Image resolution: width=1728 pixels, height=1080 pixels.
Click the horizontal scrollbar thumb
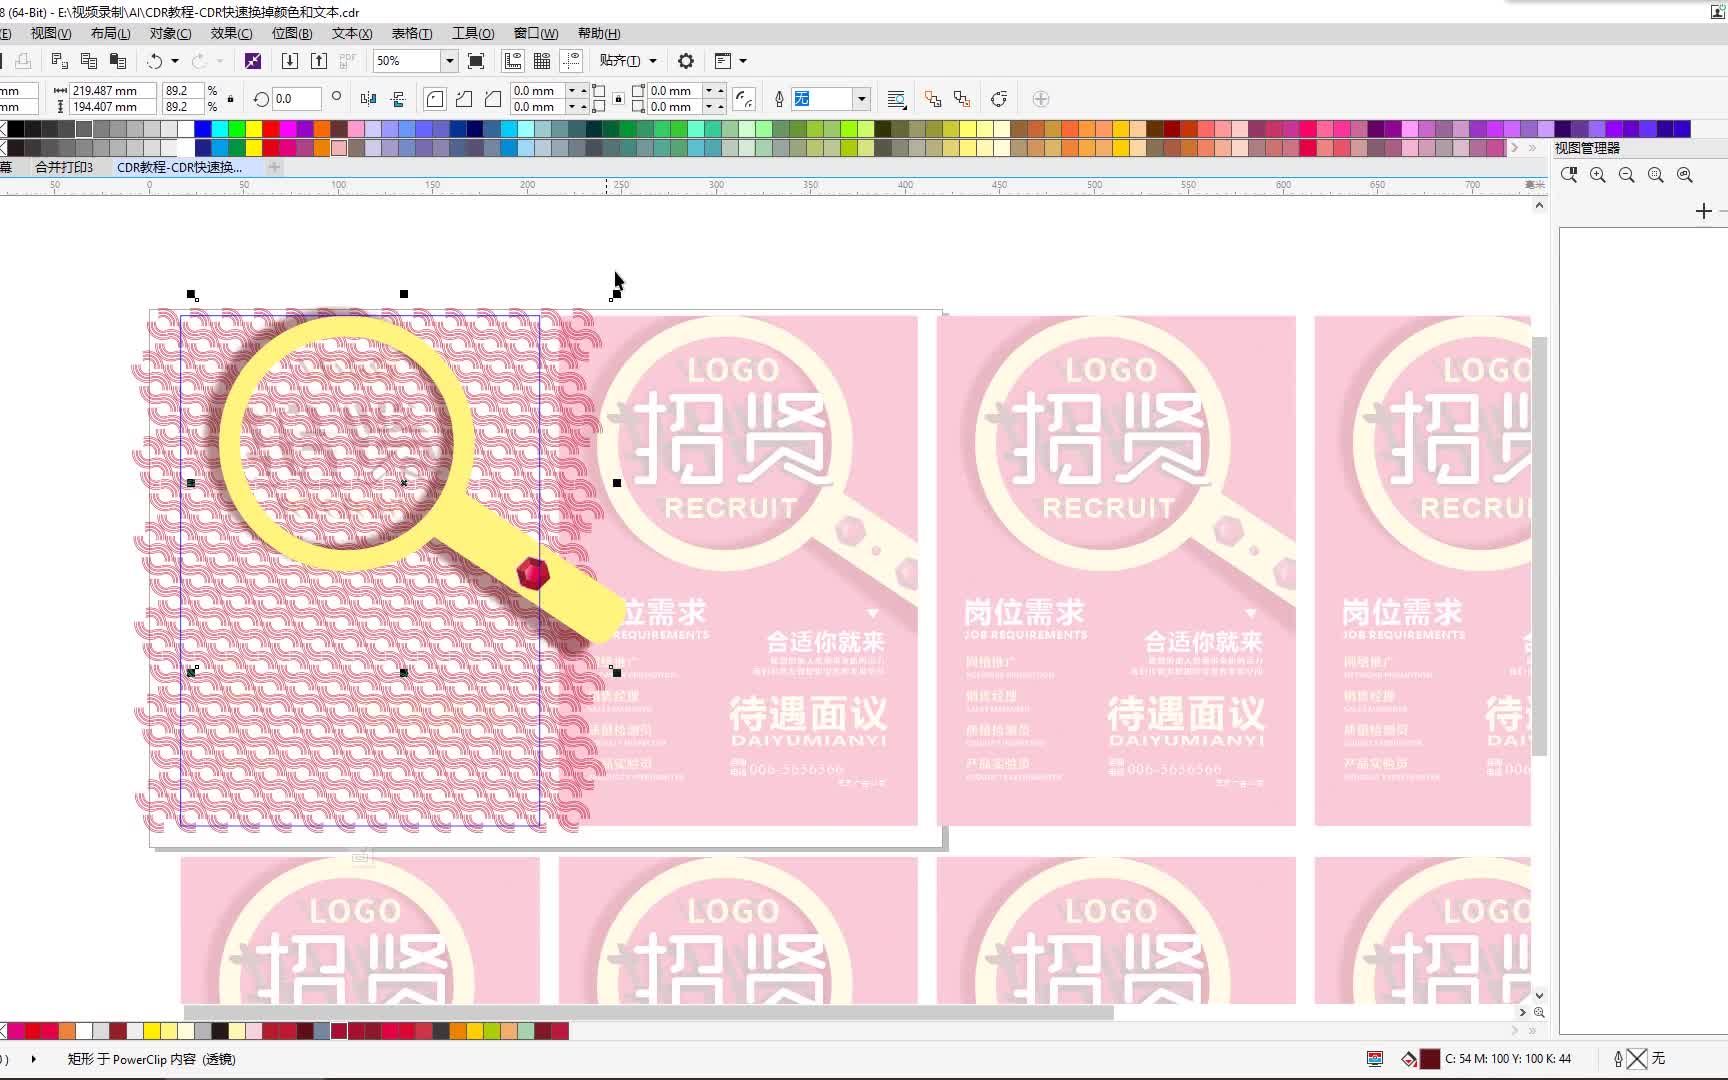pos(648,1012)
